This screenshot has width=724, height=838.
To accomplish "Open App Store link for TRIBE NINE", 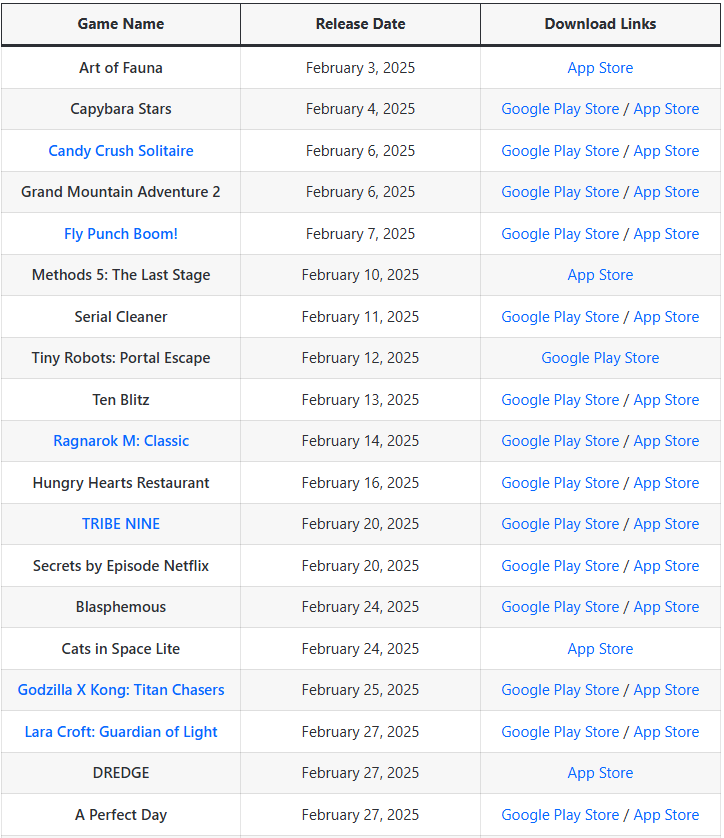I will click(666, 524).
